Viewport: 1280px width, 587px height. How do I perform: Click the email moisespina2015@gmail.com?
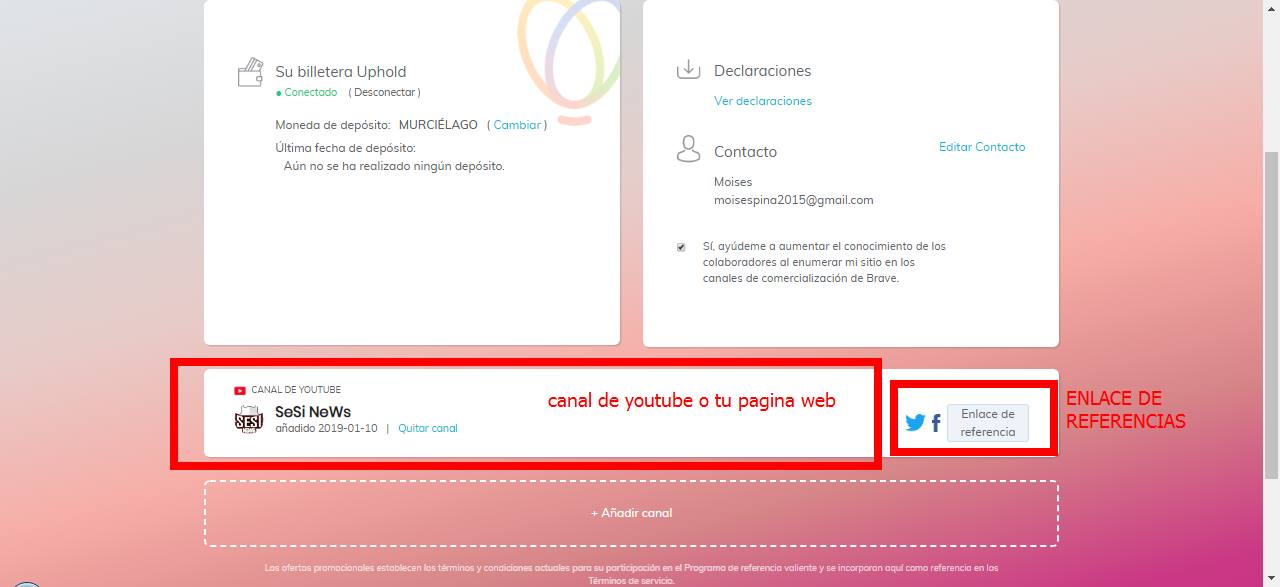pyautogui.click(x=794, y=200)
